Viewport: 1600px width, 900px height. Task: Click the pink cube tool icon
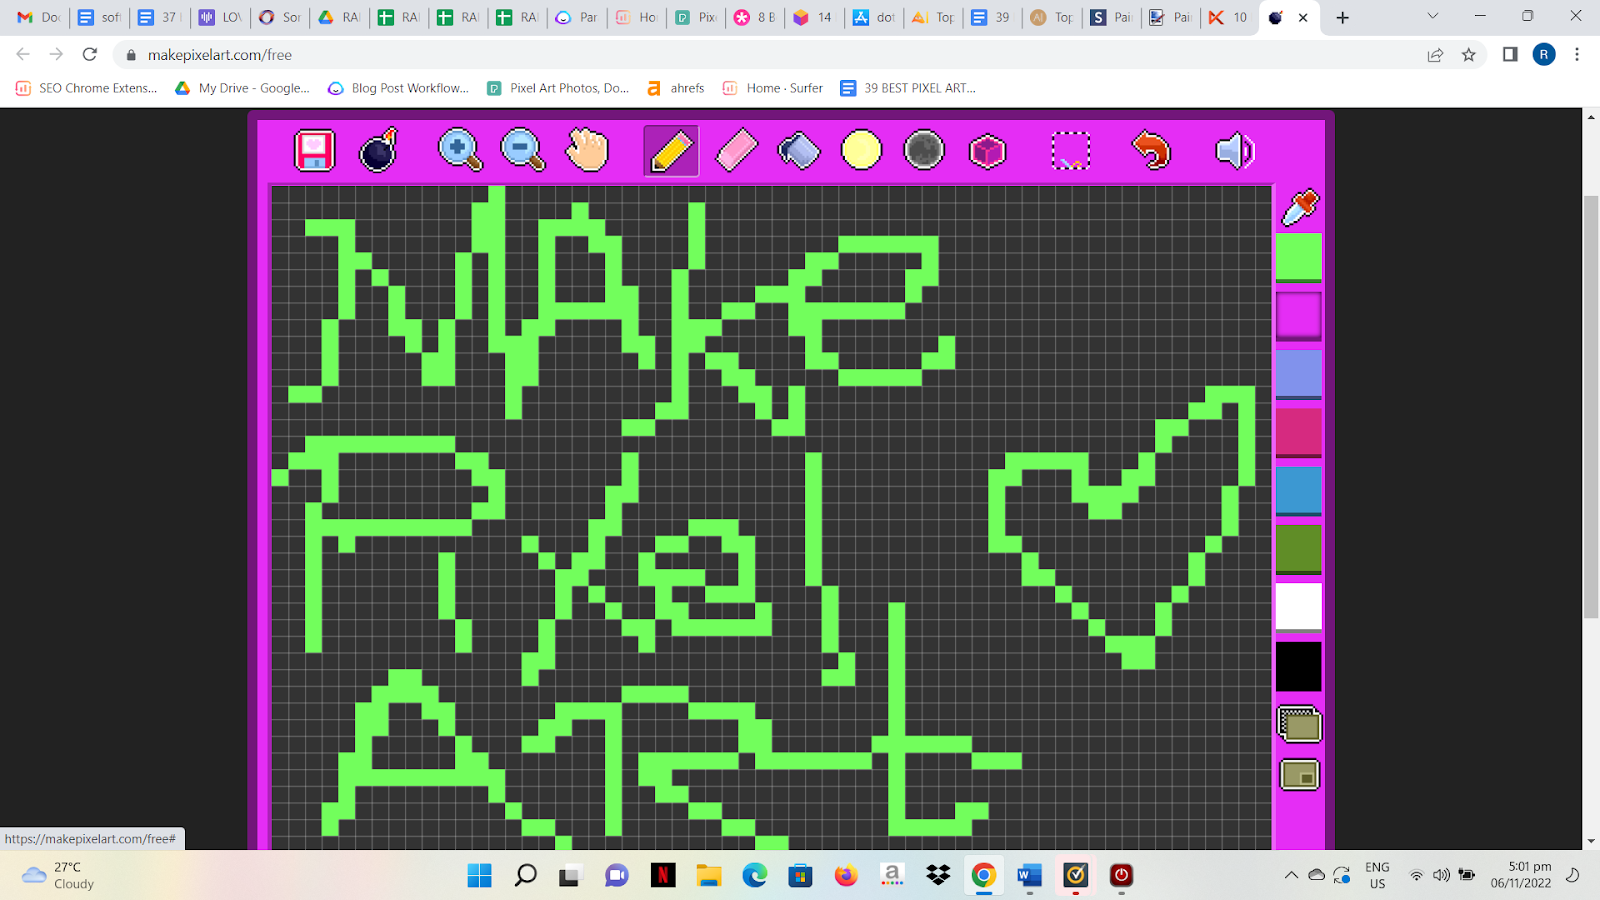pyautogui.click(x=987, y=151)
